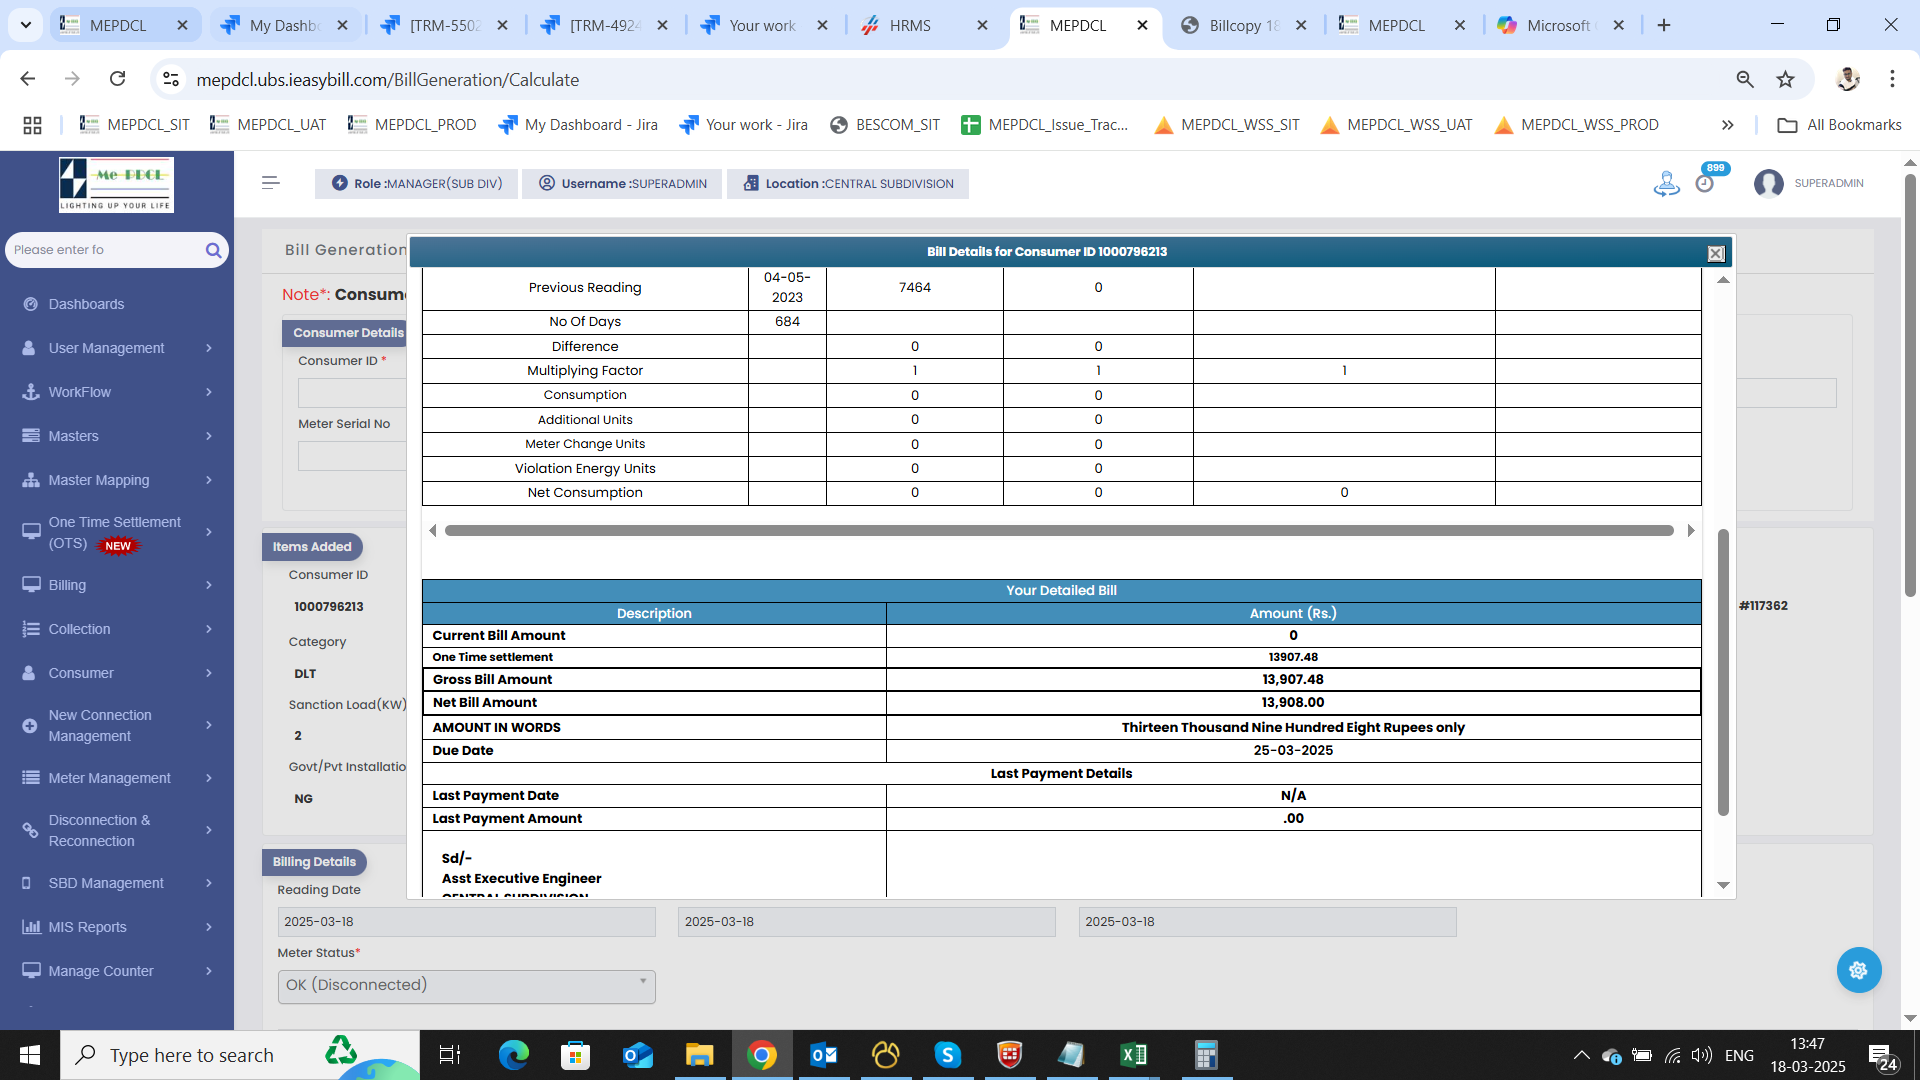The width and height of the screenshot is (1920, 1080).
Task: Open Disconnection & Reconnection menu
Action: pyautogui.click(x=117, y=831)
